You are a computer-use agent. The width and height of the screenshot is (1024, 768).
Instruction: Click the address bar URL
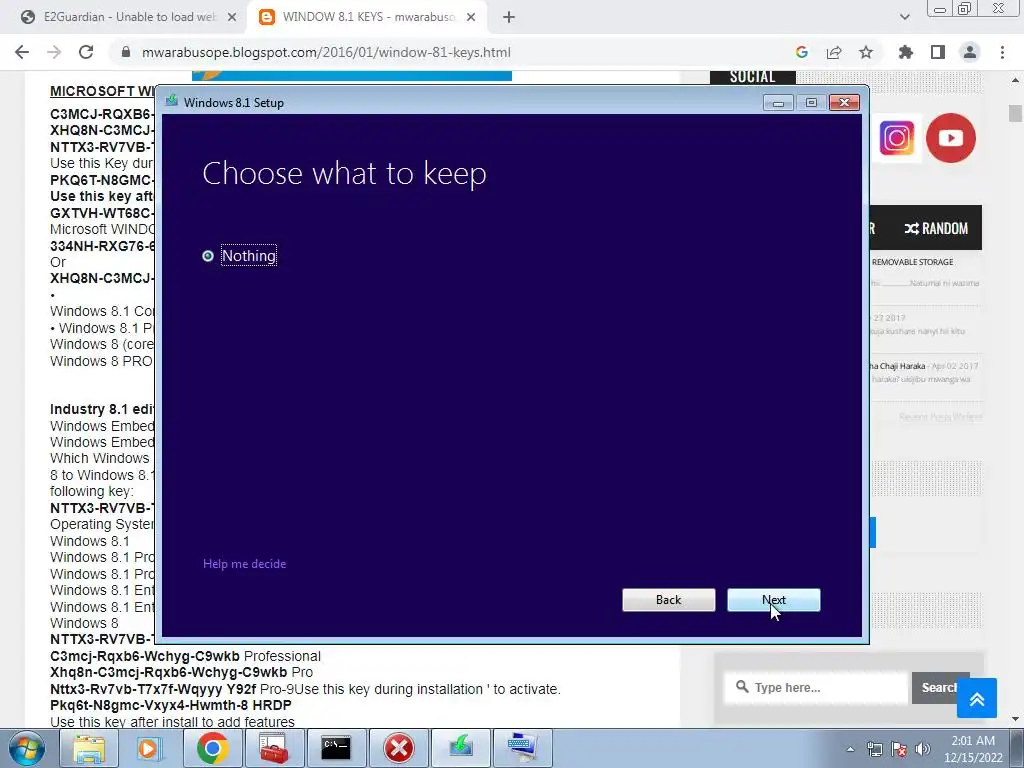point(326,52)
